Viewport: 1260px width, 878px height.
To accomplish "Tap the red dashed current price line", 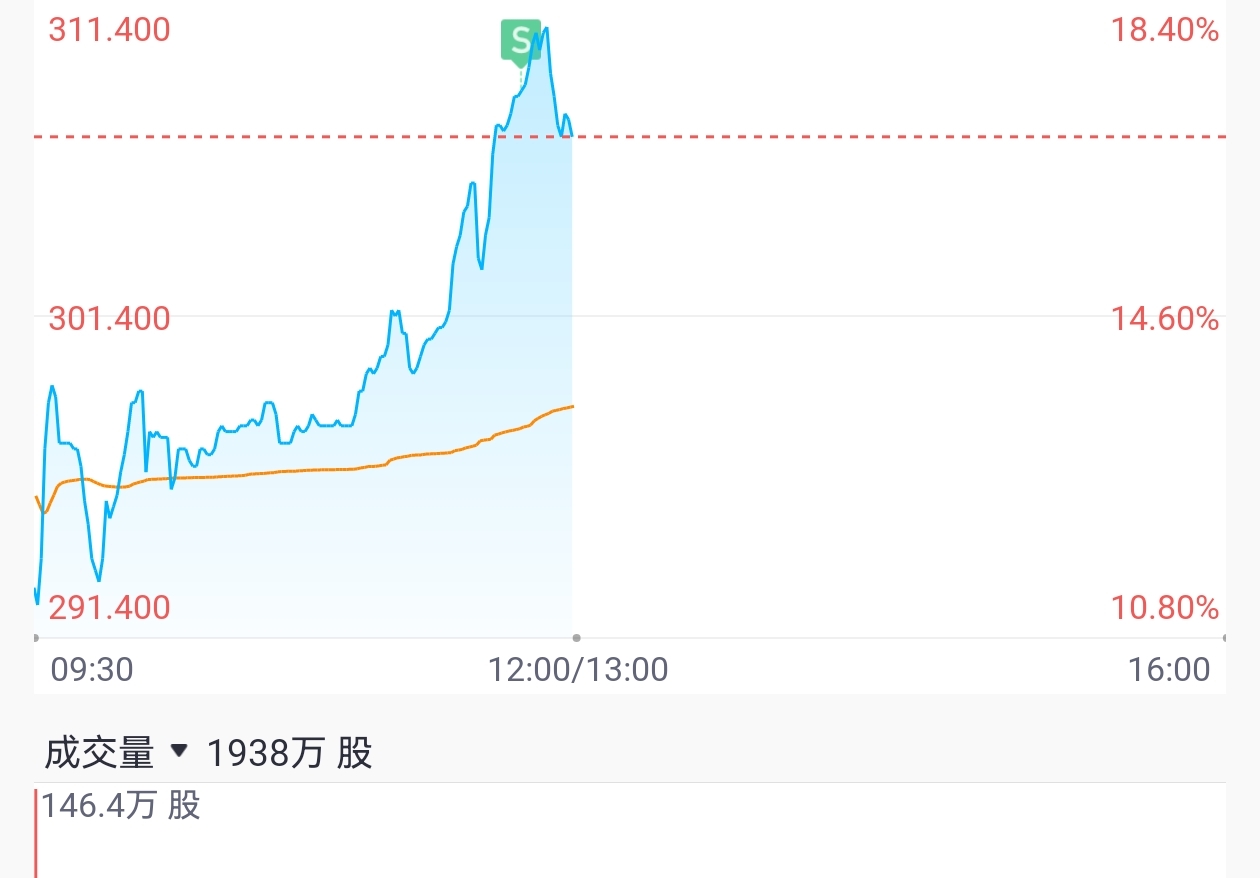I will [630, 136].
